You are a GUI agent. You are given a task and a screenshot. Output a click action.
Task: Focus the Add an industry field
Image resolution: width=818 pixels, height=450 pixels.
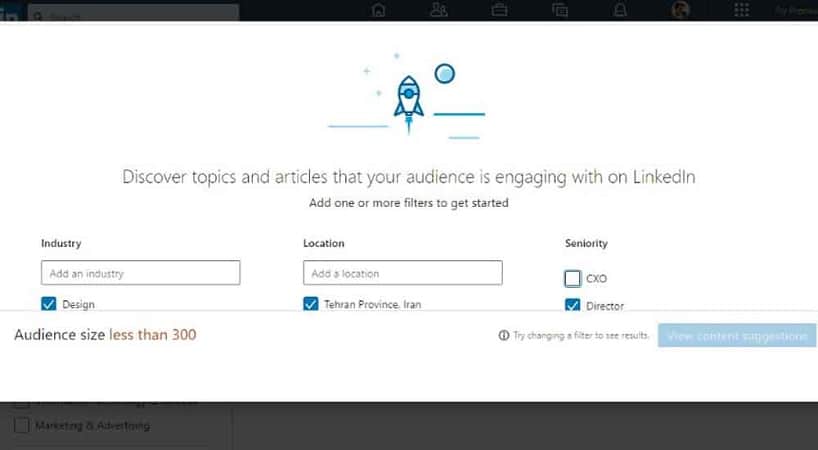point(140,273)
